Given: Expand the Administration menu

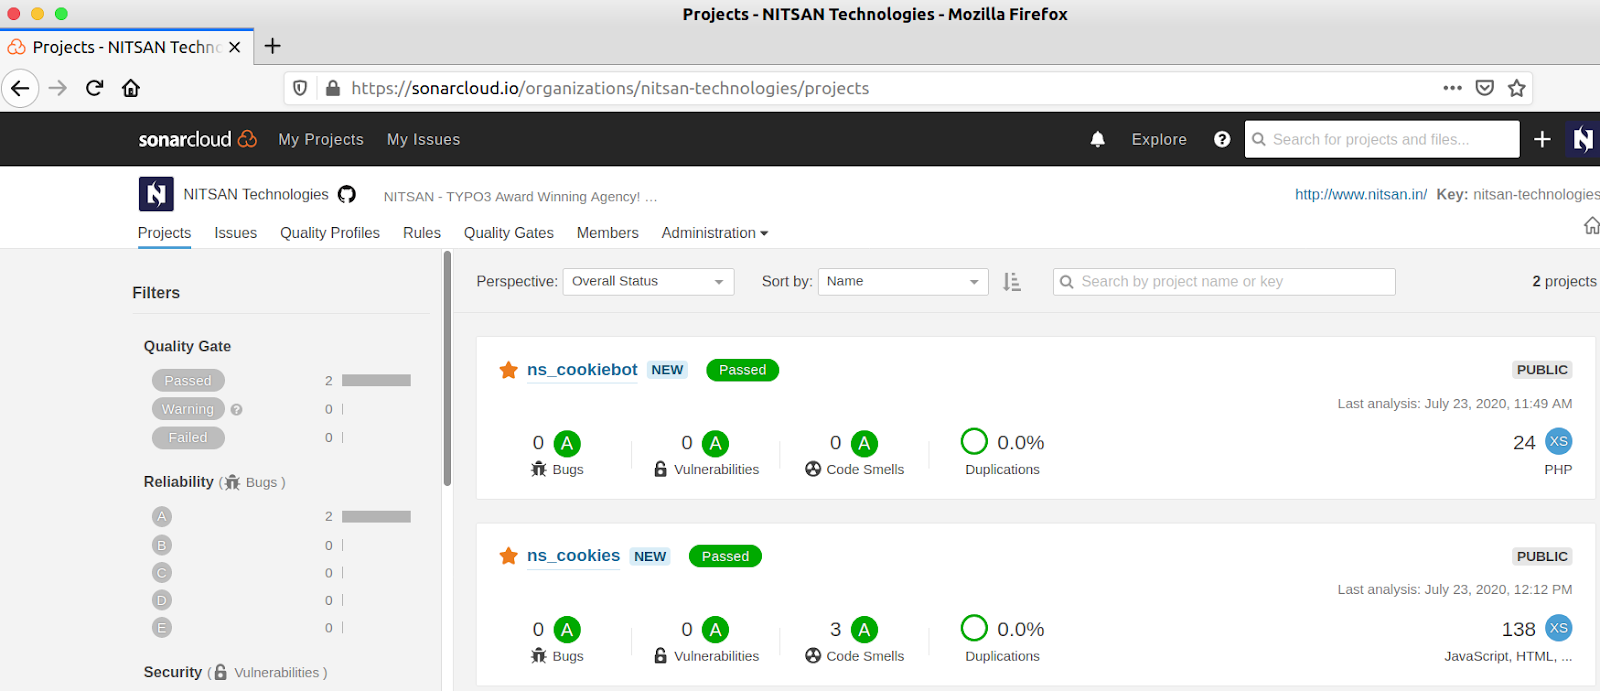Looking at the screenshot, I should [714, 233].
